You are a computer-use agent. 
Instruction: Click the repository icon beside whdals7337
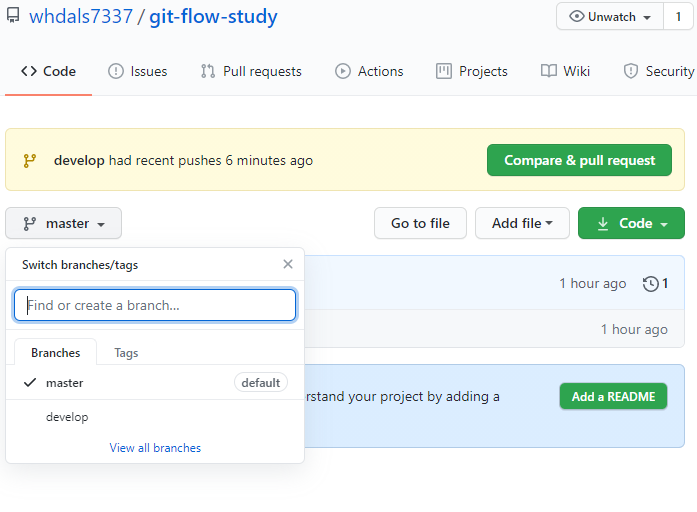coord(13,17)
